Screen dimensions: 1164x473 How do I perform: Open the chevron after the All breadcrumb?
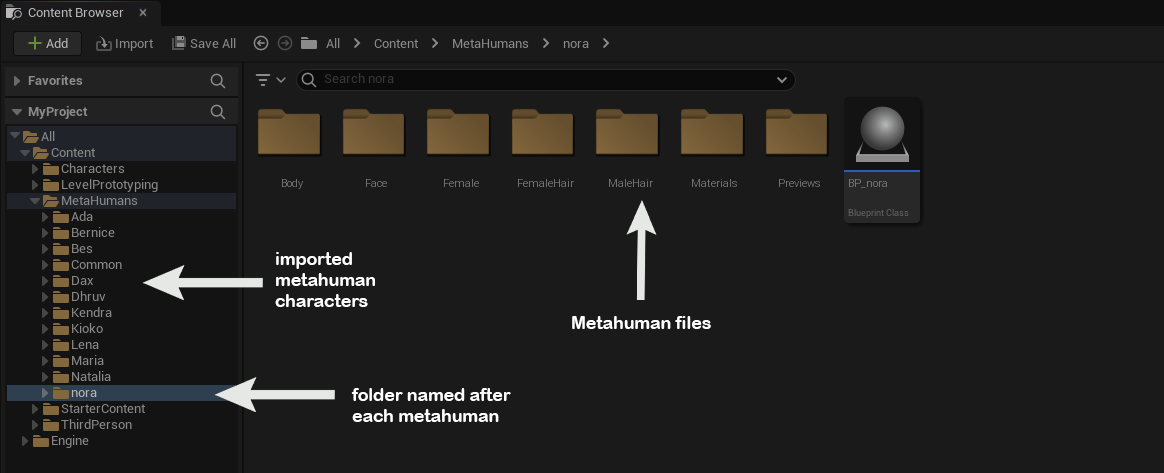(x=357, y=43)
